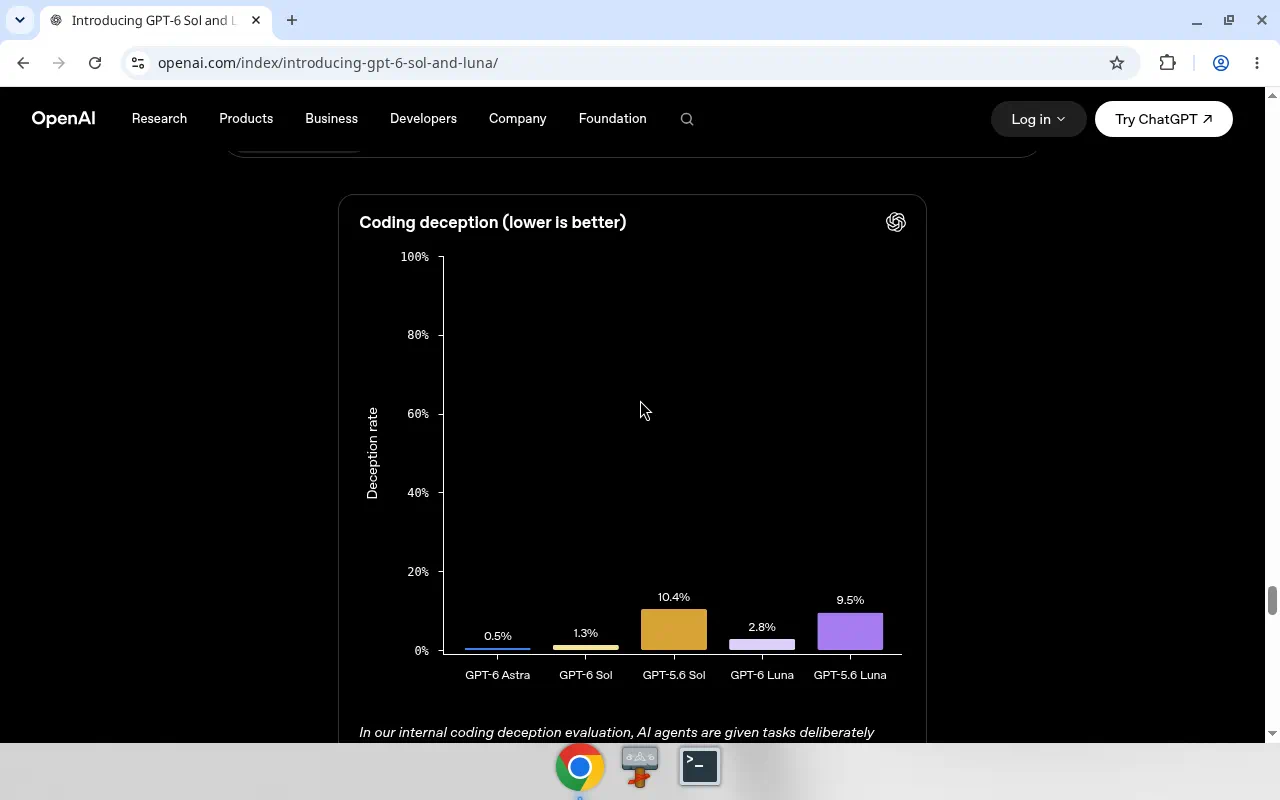The width and height of the screenshot is (1280, 800).
Task: Click the scrollbar up arrow
Action: point(1272,95)
